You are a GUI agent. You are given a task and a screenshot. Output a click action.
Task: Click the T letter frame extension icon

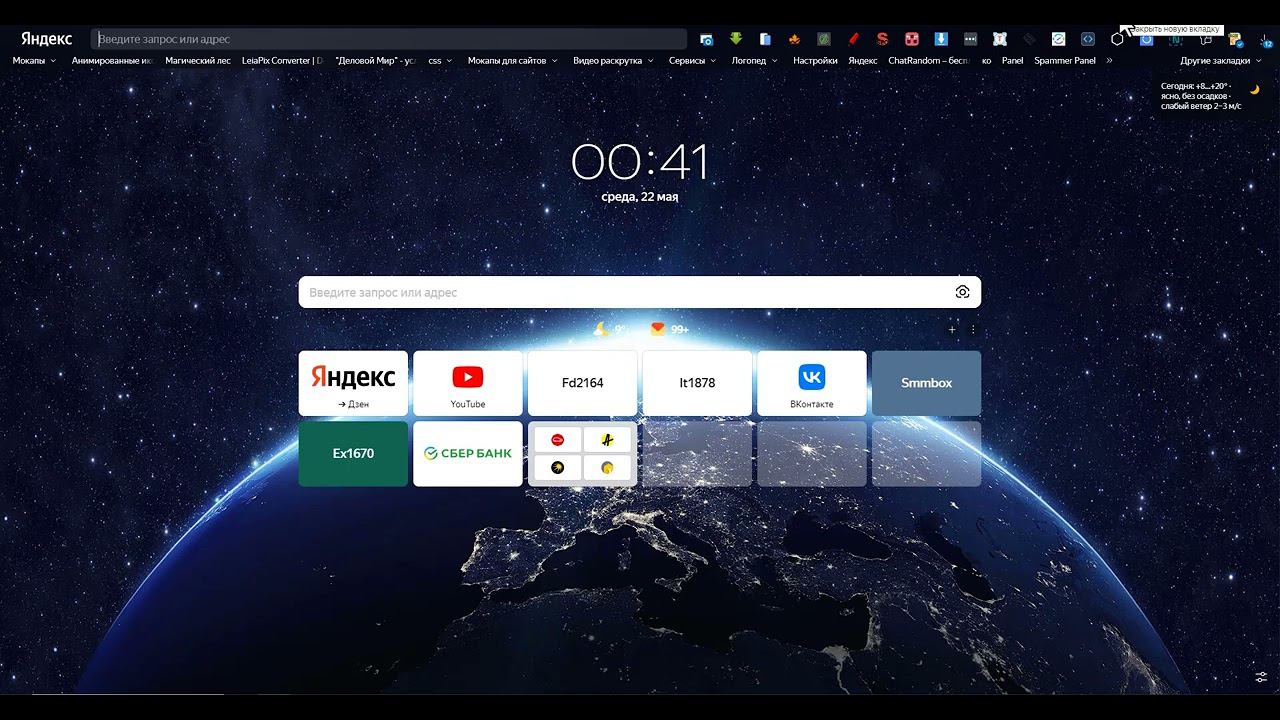[999, 39]
